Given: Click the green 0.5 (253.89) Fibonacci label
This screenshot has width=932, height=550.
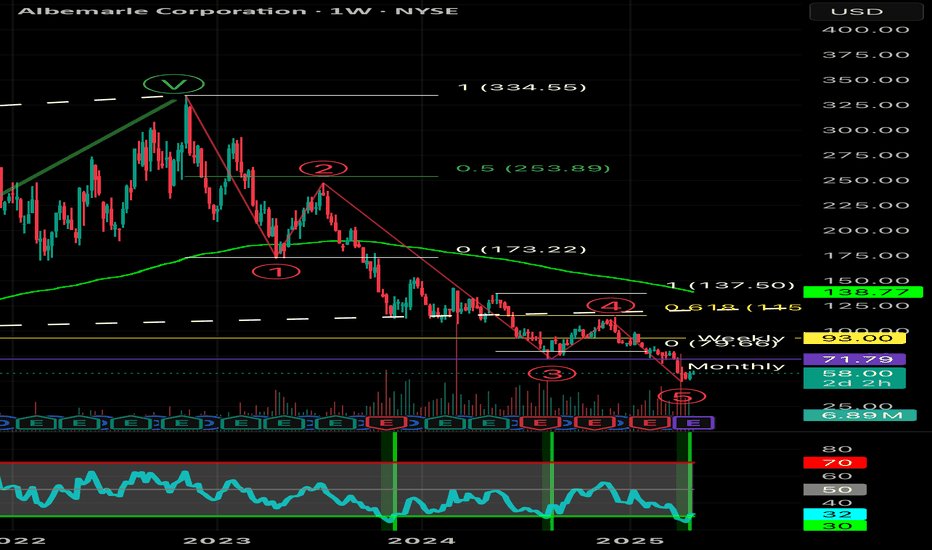Looking at the screenshot, I should point(533,168).
